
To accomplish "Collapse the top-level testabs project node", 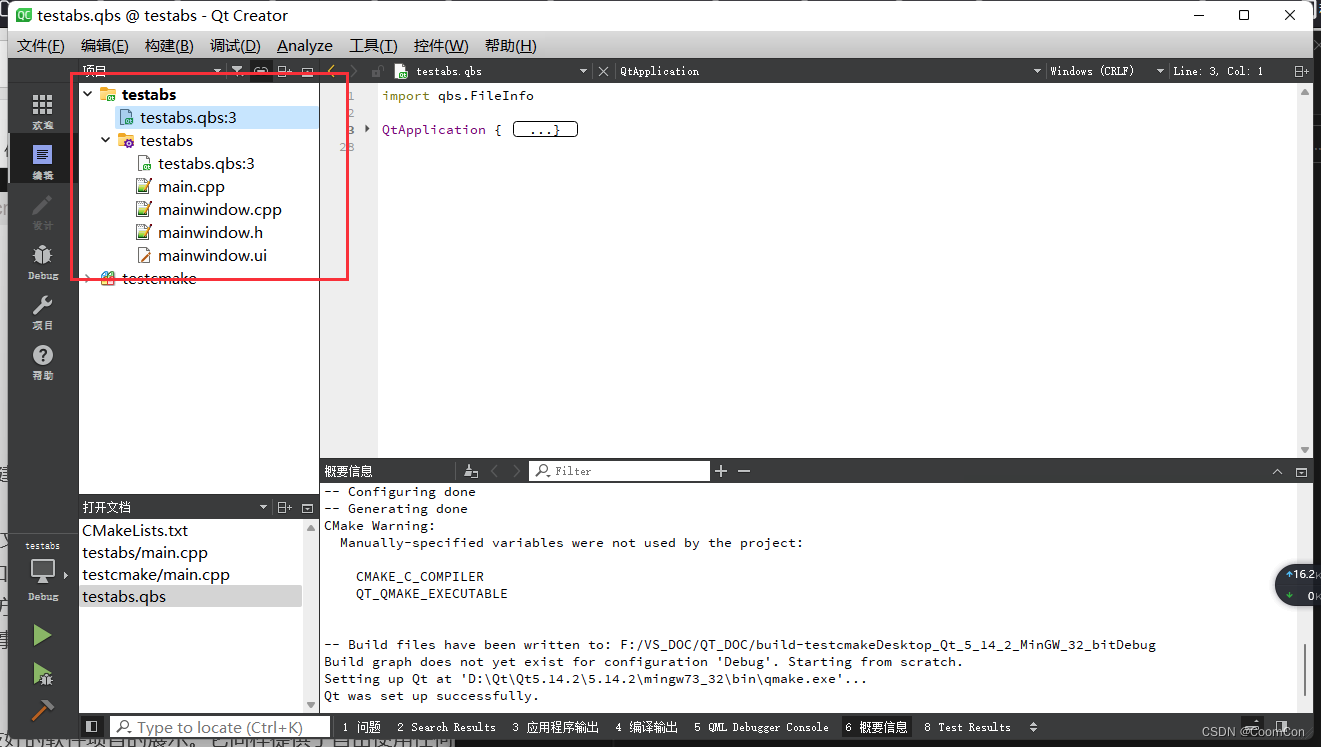I will coord(88,94).
